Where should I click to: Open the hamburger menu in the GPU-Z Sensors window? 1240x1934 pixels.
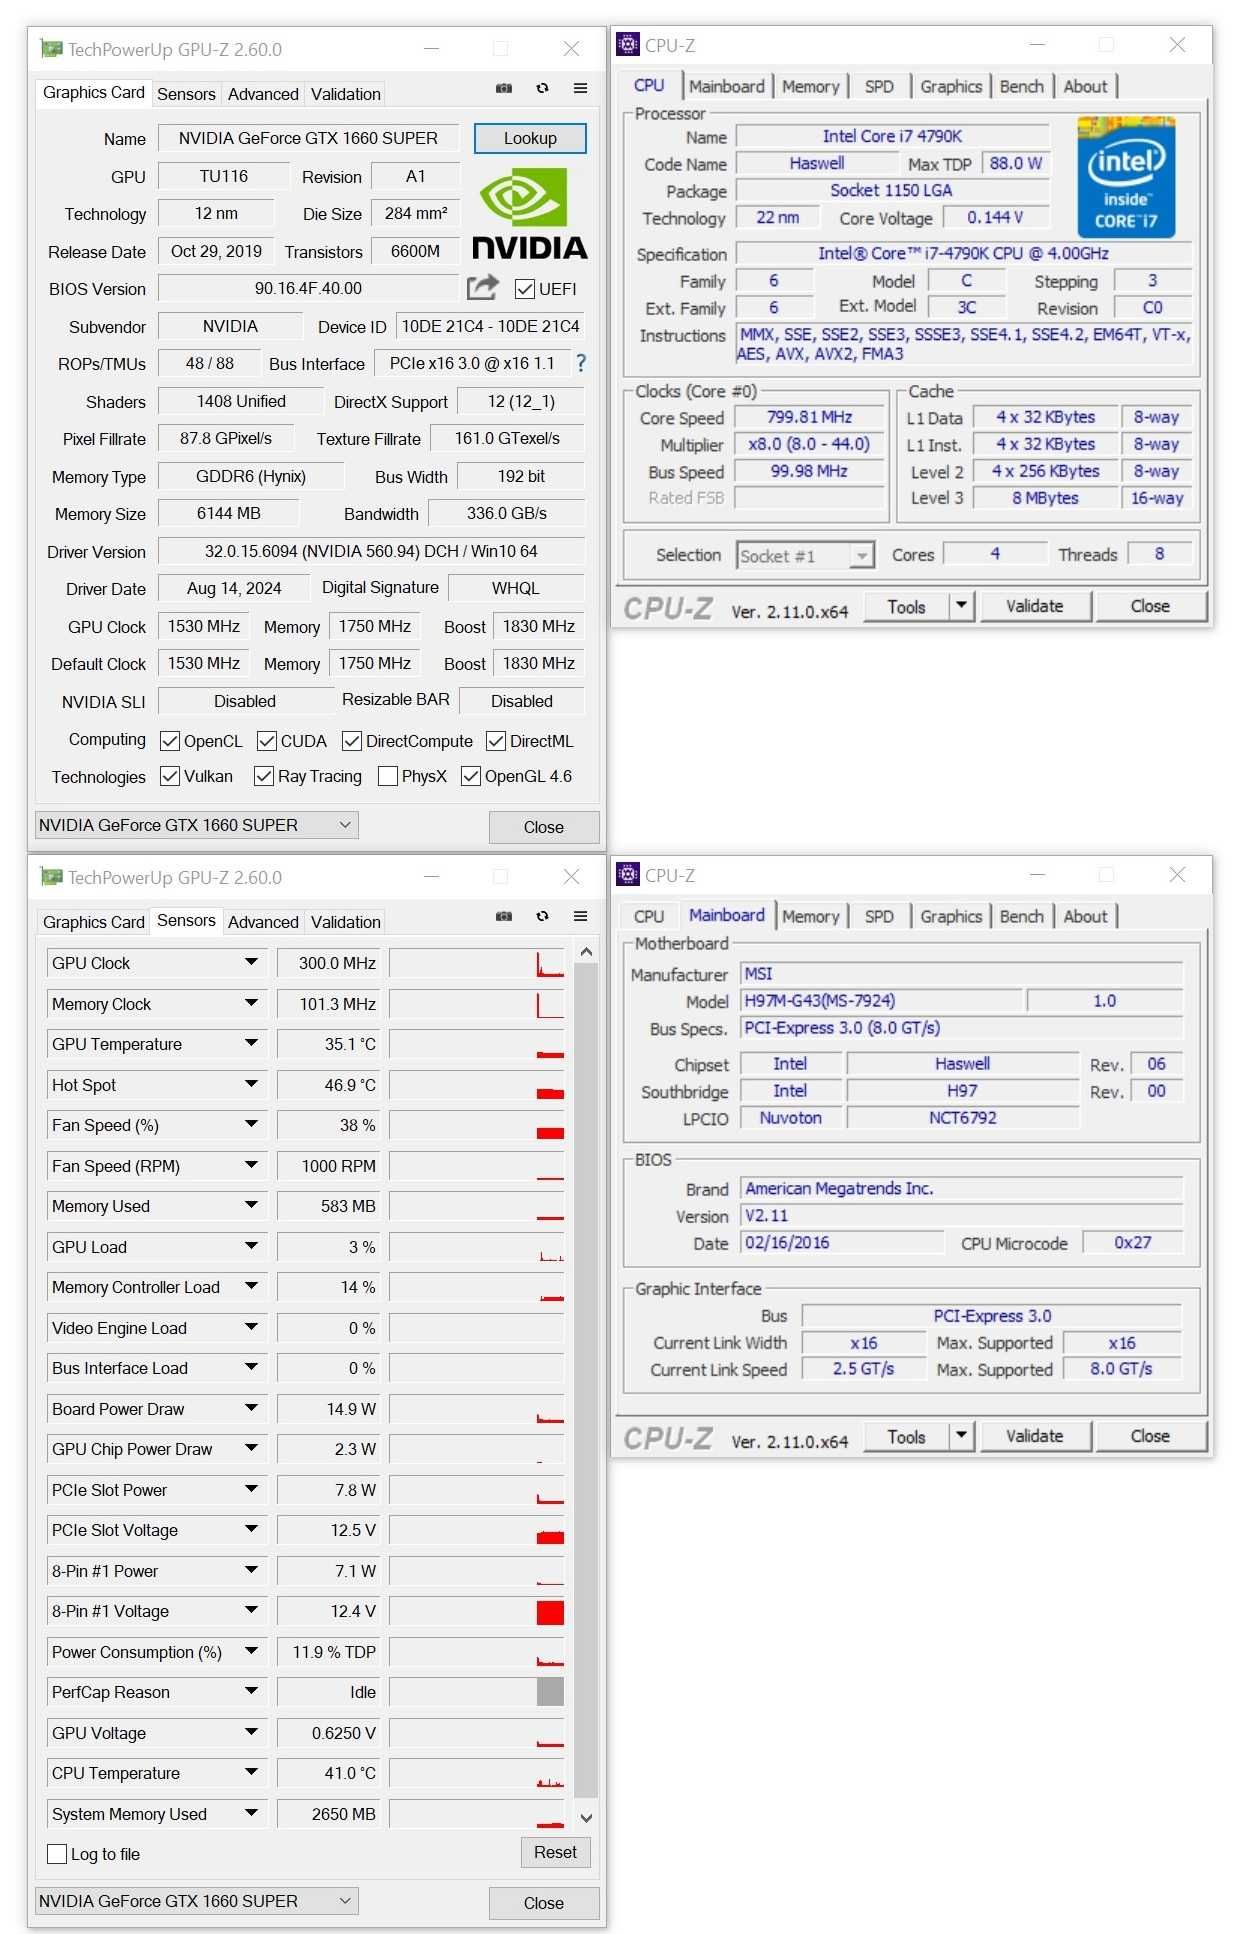coord(580,916)
